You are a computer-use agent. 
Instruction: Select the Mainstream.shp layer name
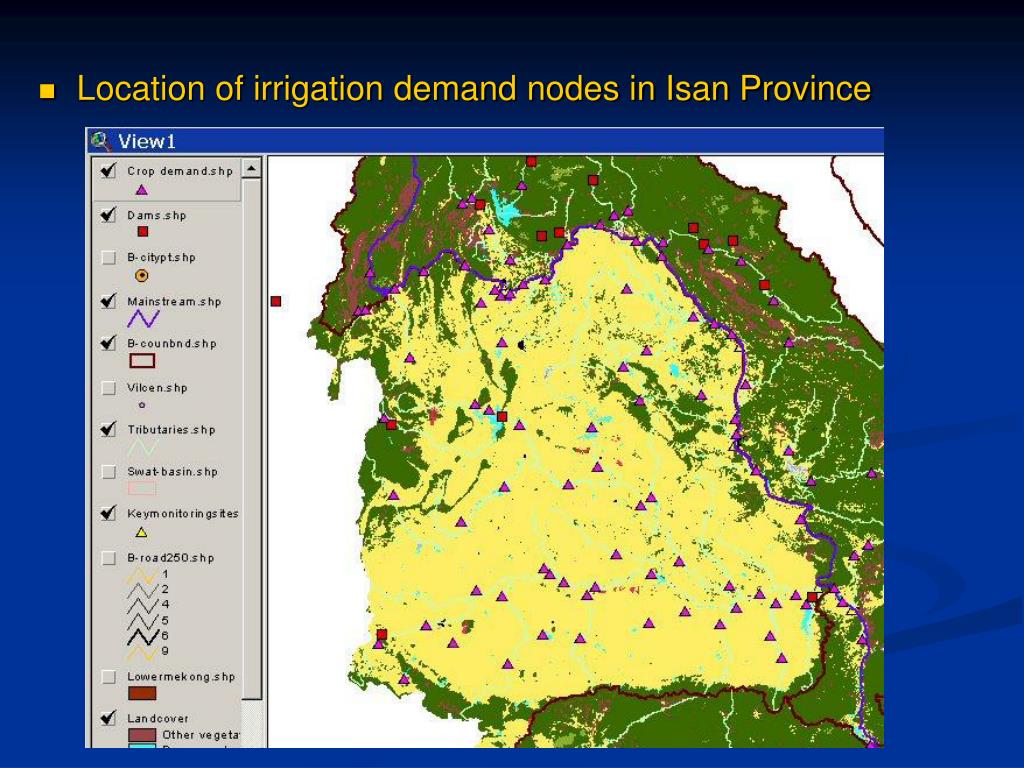click(174, 302)
